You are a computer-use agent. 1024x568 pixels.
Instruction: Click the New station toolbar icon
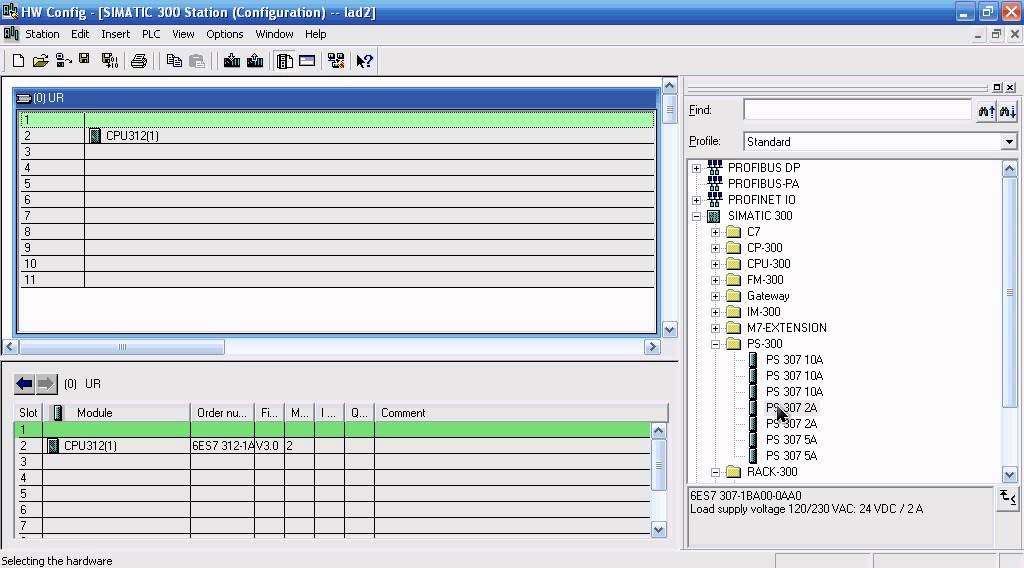pyautogui.click(x=18, y=61)
